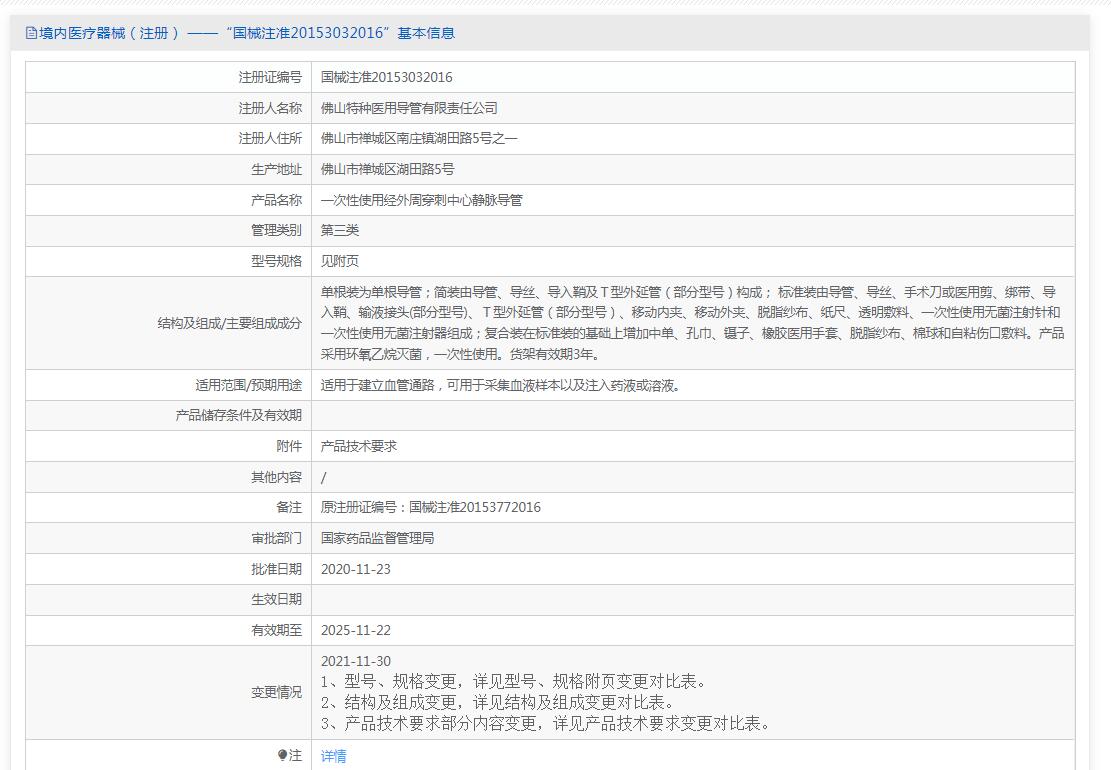The height and width of the screenshot is (770, 1111).
Task: Click product name 一次性使用经外周穿刺中心静脉导管
Action: click(x=421, y=200)
